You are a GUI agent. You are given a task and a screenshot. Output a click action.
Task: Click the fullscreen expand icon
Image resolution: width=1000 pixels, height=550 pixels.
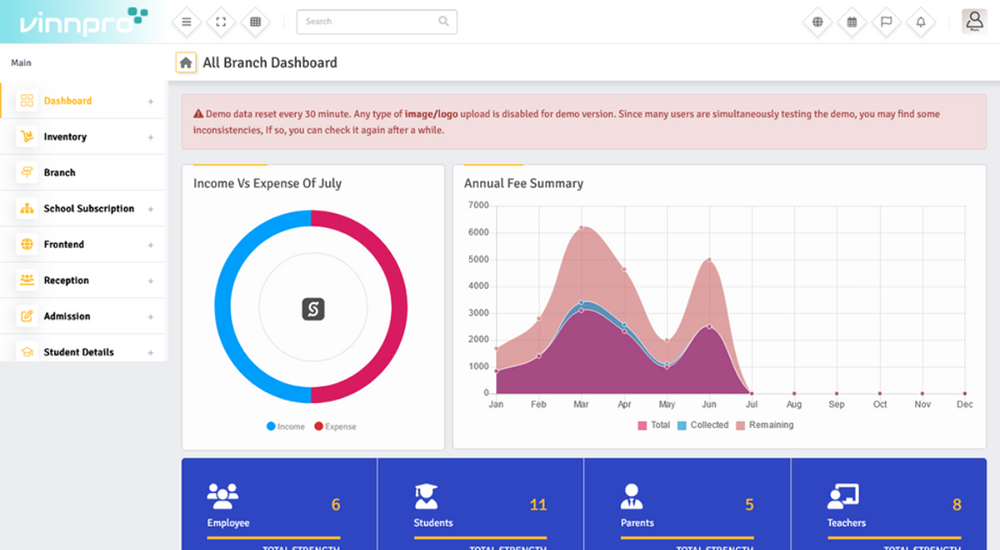click(x=221, y=22)
